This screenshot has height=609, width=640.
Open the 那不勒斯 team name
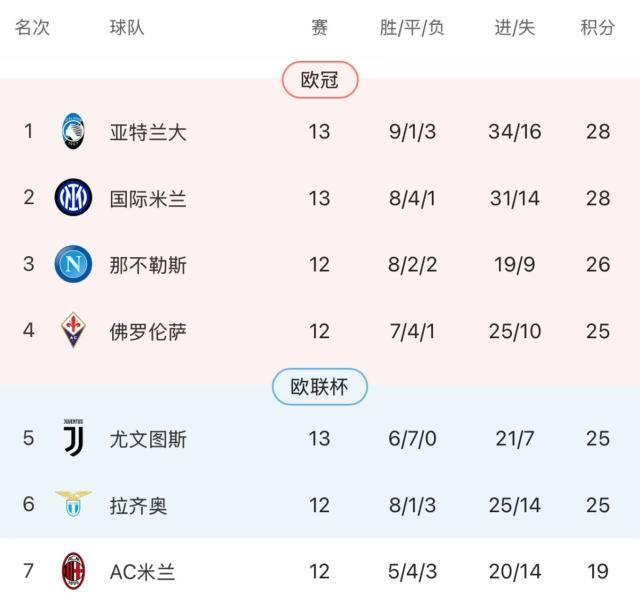(x=148, y=265)
